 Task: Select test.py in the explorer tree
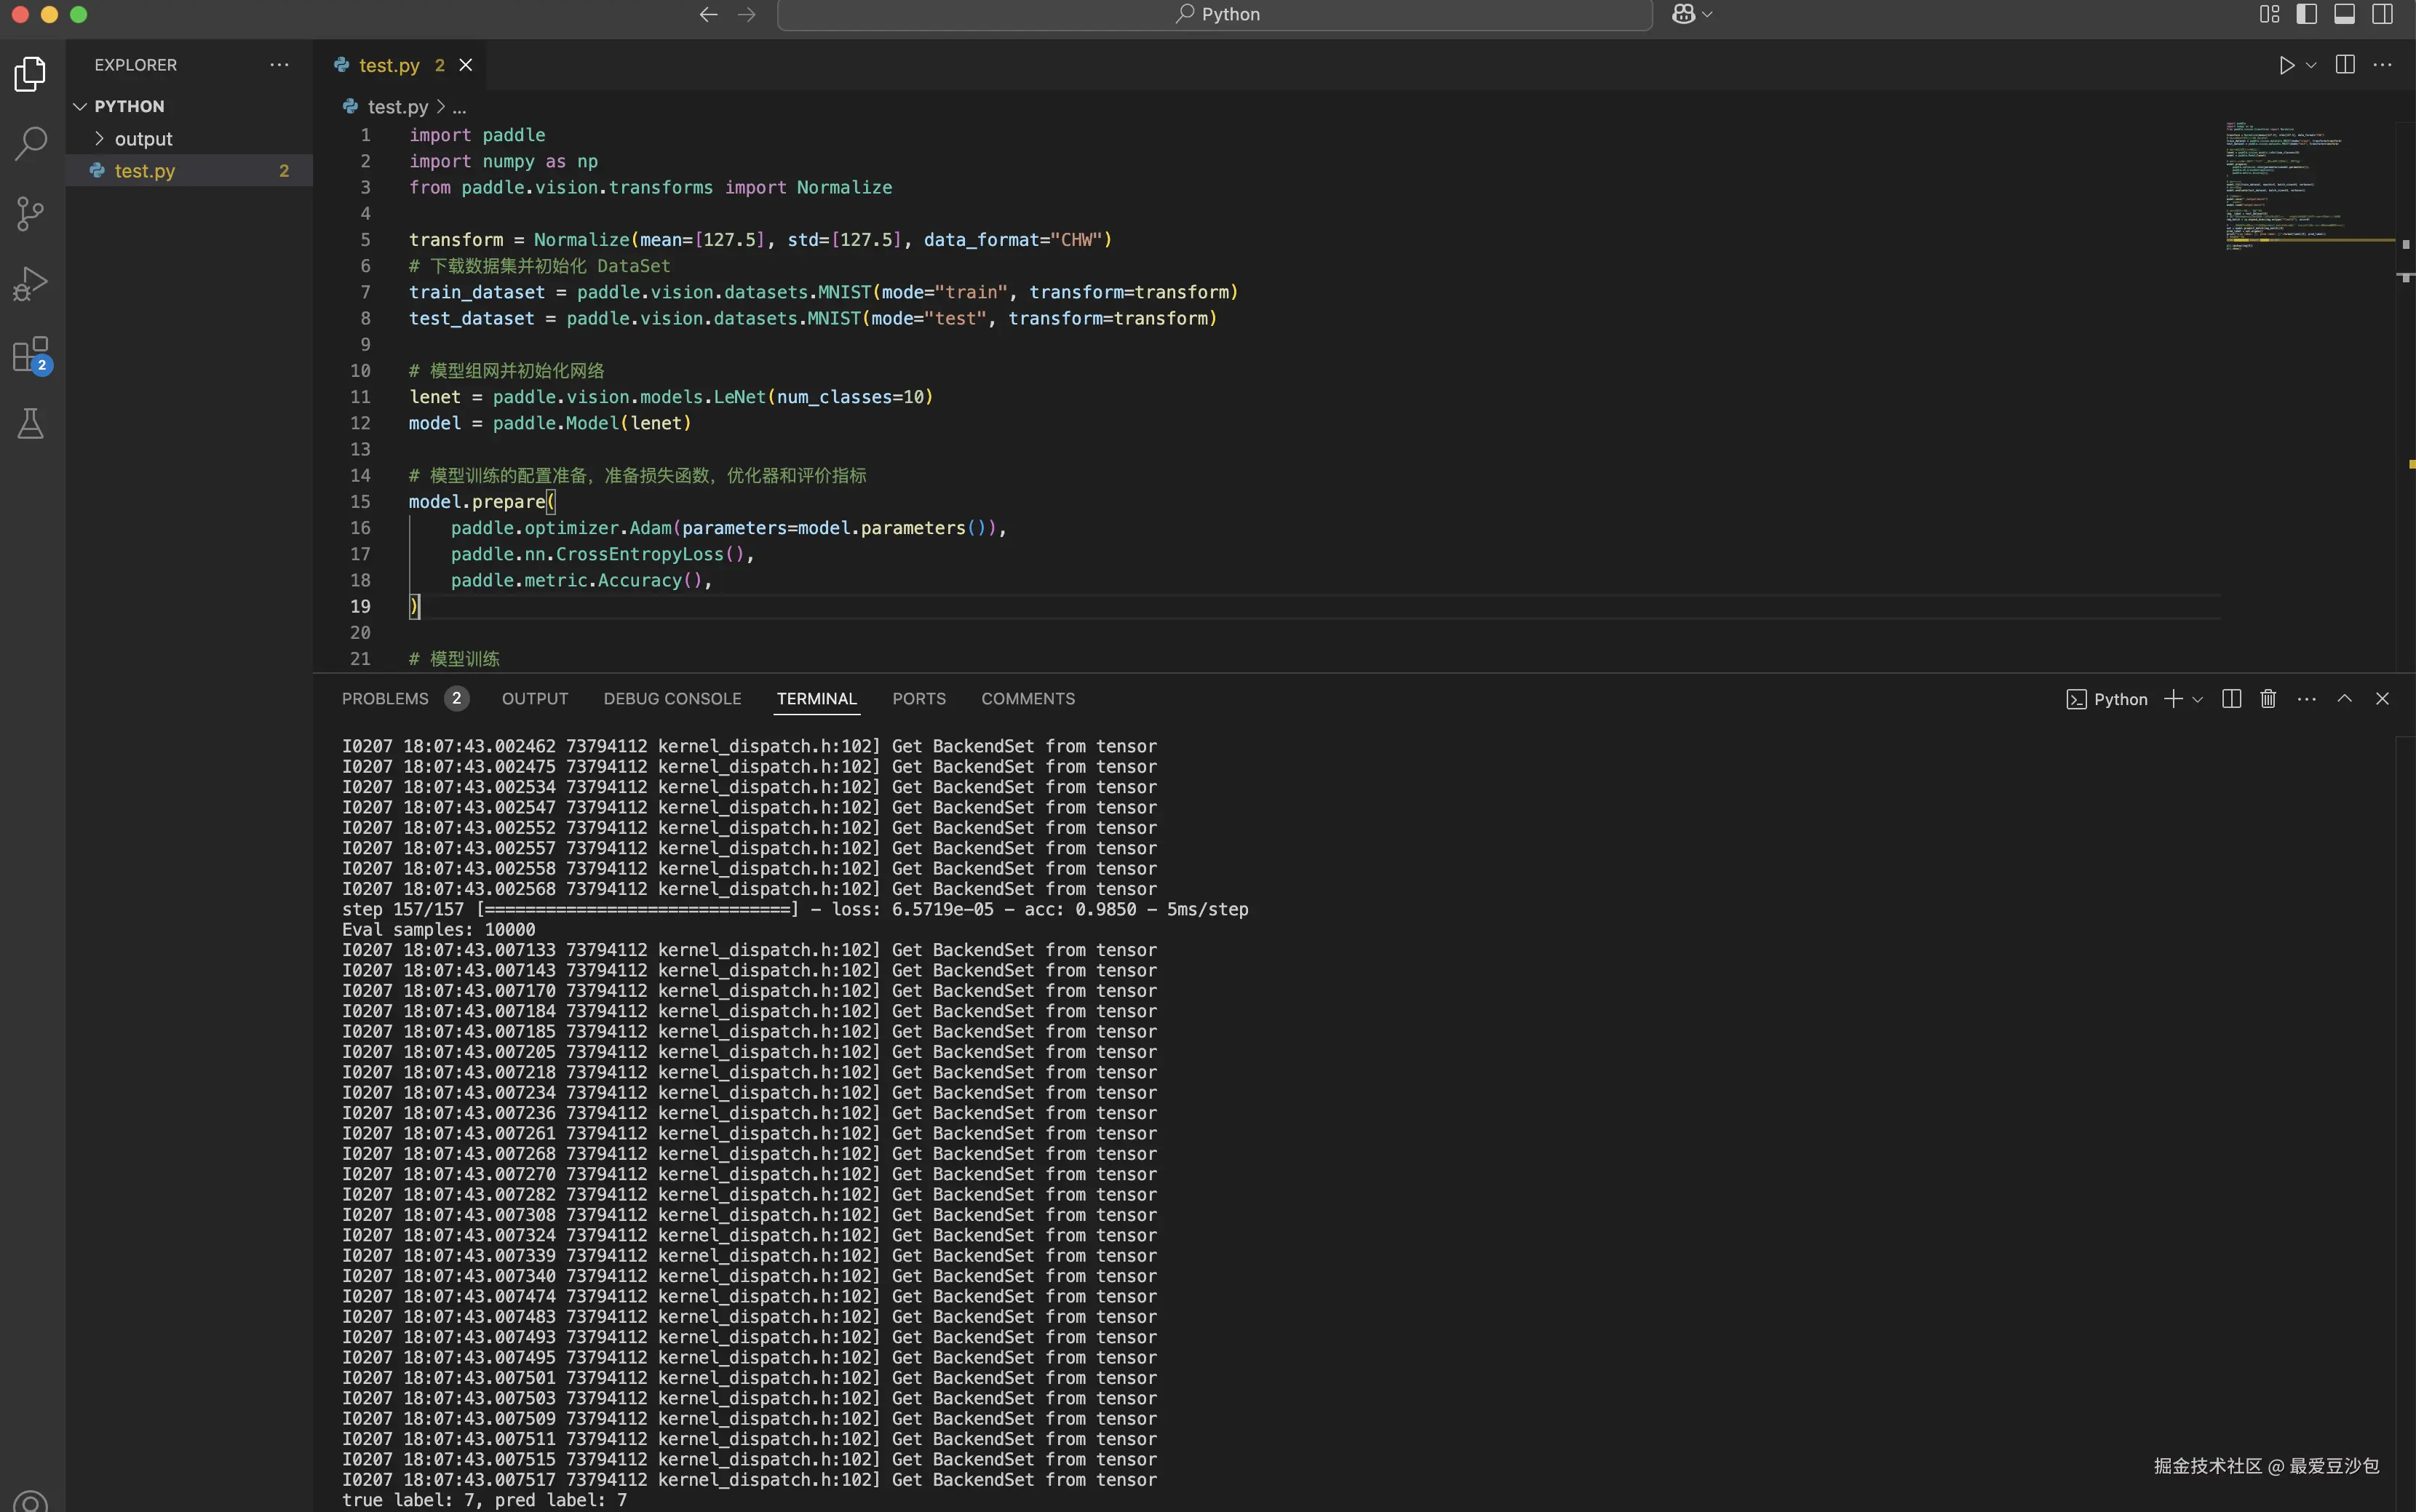145,171
